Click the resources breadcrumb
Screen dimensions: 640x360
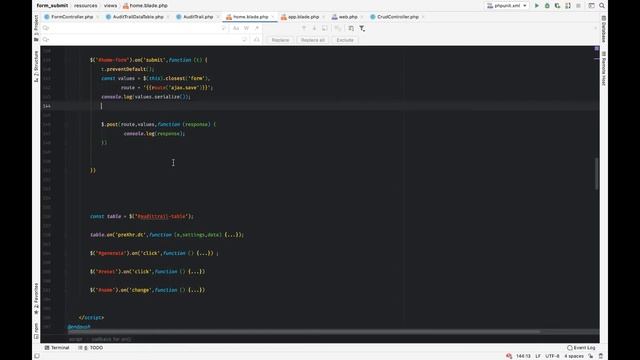point(86,6)
